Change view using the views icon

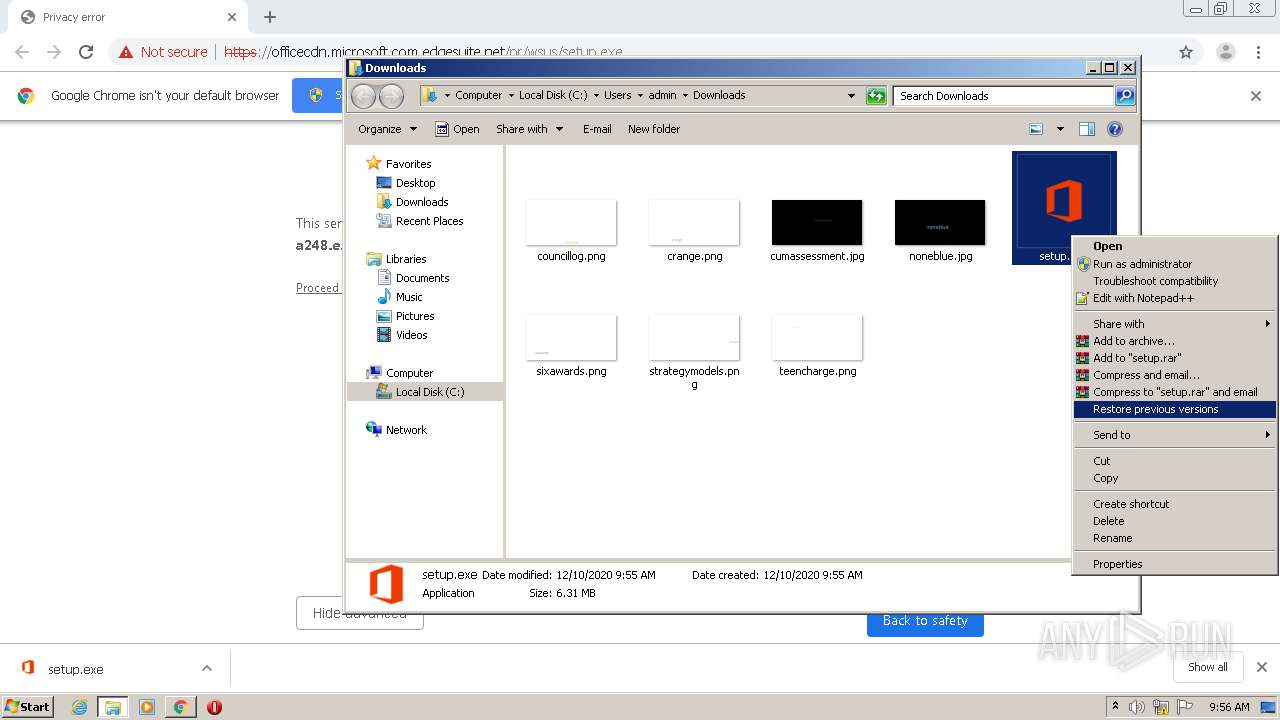tap(1036, 129)
